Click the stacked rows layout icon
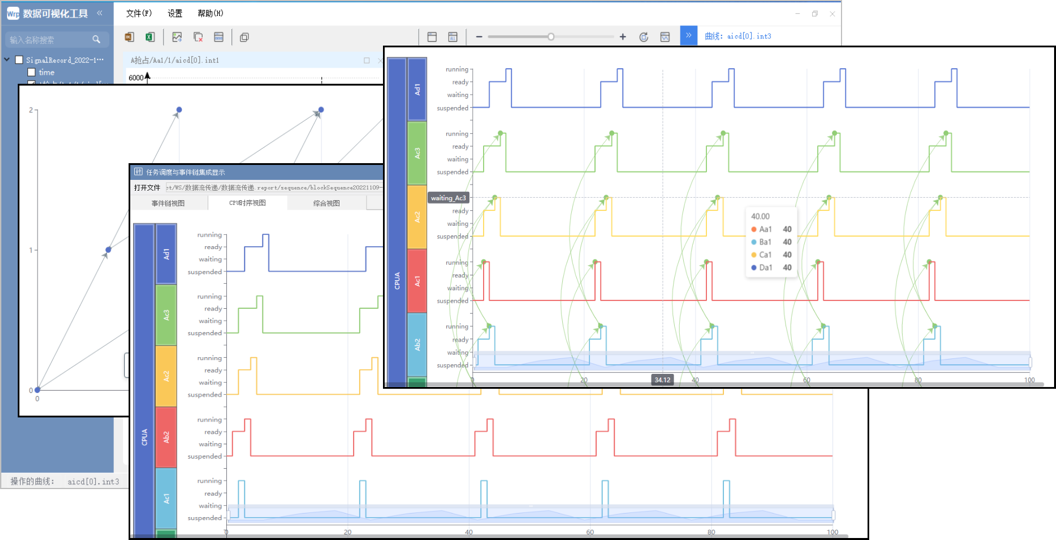This screenshot has height=540, width=1056. (x=219, y=37)
